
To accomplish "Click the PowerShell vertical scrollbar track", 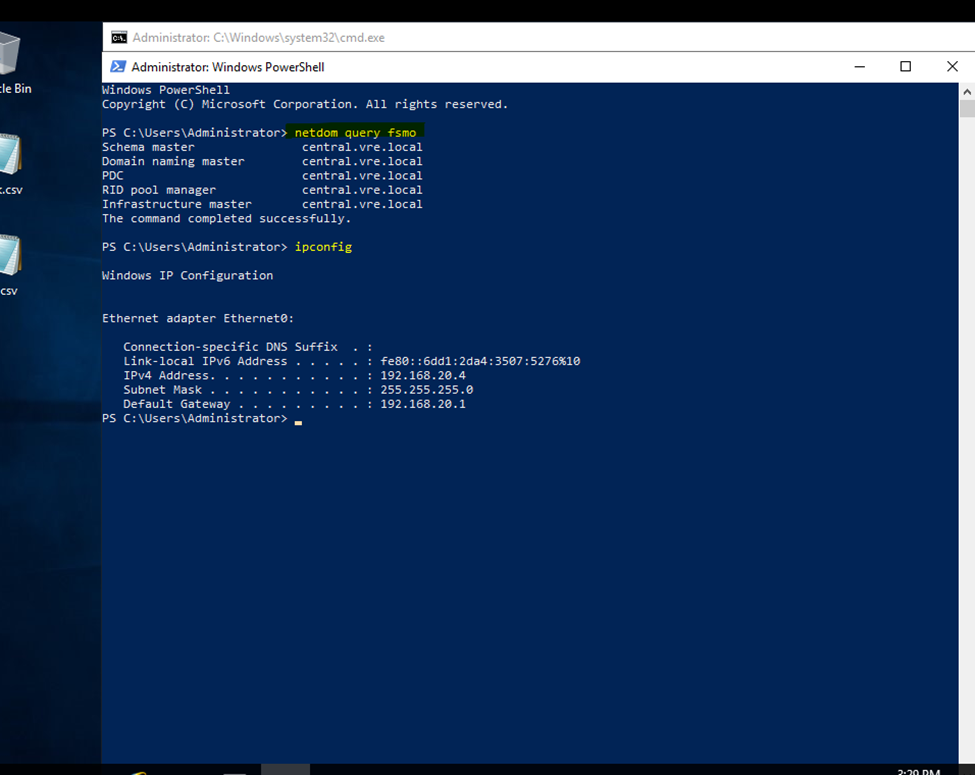I will click(967, 400).
